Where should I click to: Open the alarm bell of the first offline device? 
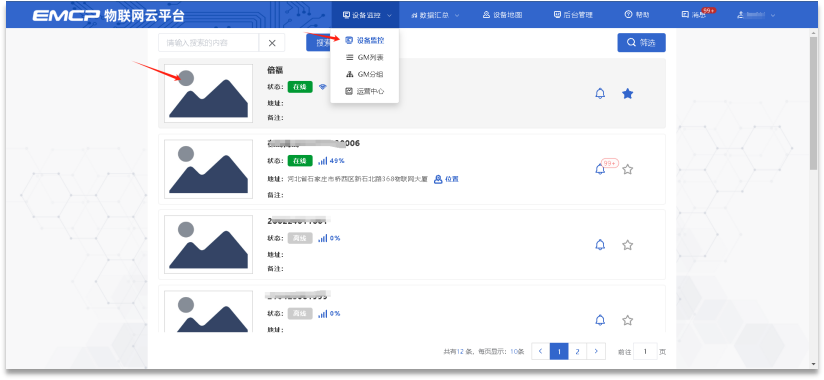(x=600, y=245)
